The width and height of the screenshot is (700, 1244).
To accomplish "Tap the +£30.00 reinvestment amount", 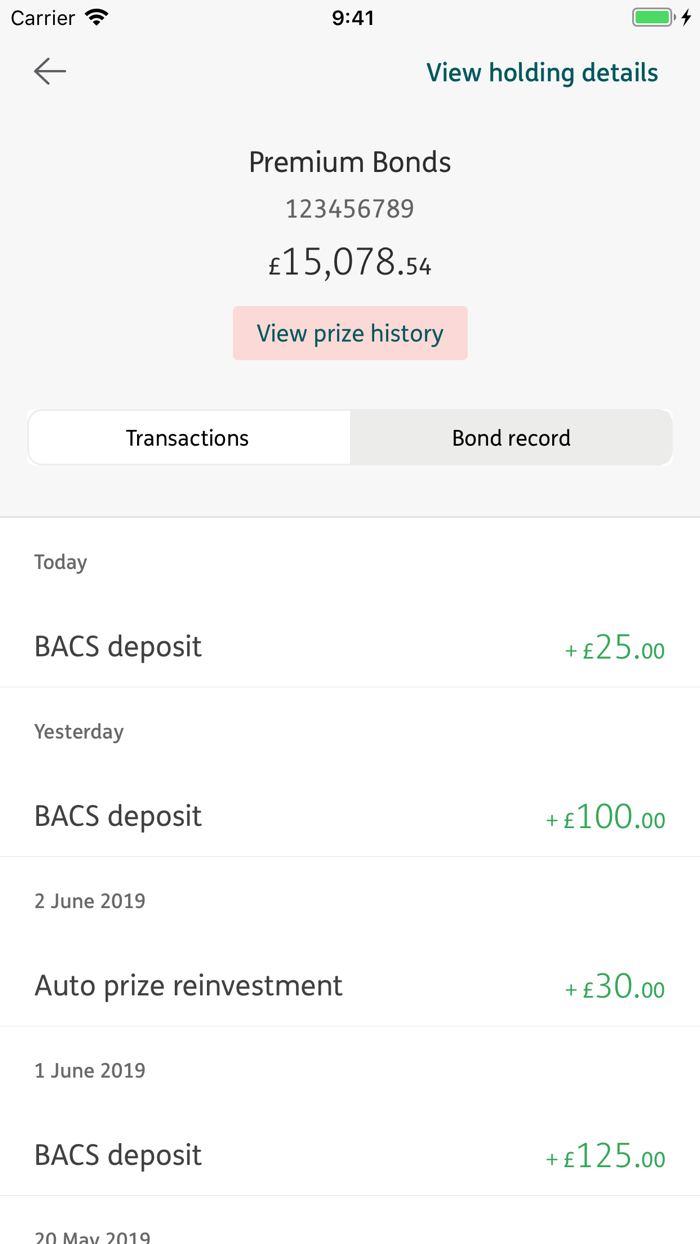I will point(615,988).
